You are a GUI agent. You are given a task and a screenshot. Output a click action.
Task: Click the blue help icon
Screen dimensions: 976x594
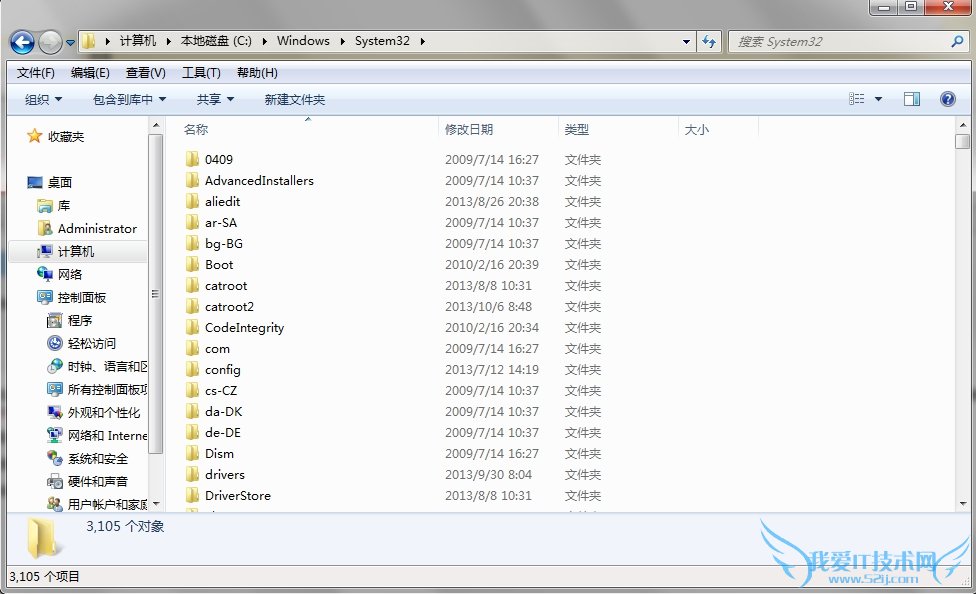[947, 99]
